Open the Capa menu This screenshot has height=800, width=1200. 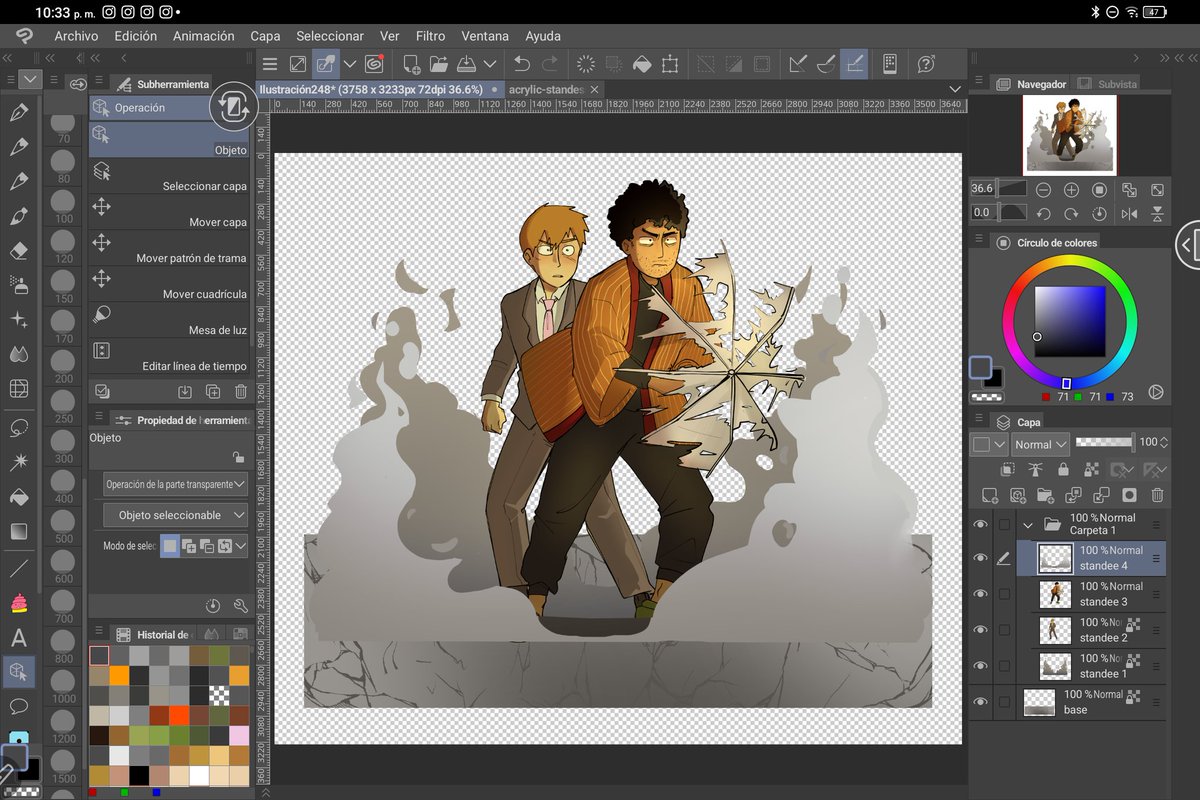pyautogui.click(x=265, y=36)
